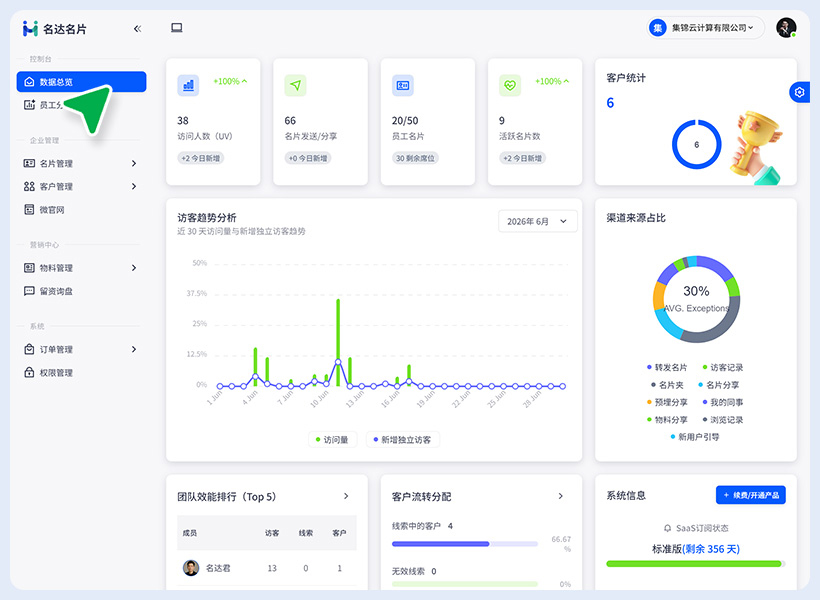The width and height of the screenshot is (820, 600).
Task: Toggle 预埋分享 legend entry
Action: [667, 402]
